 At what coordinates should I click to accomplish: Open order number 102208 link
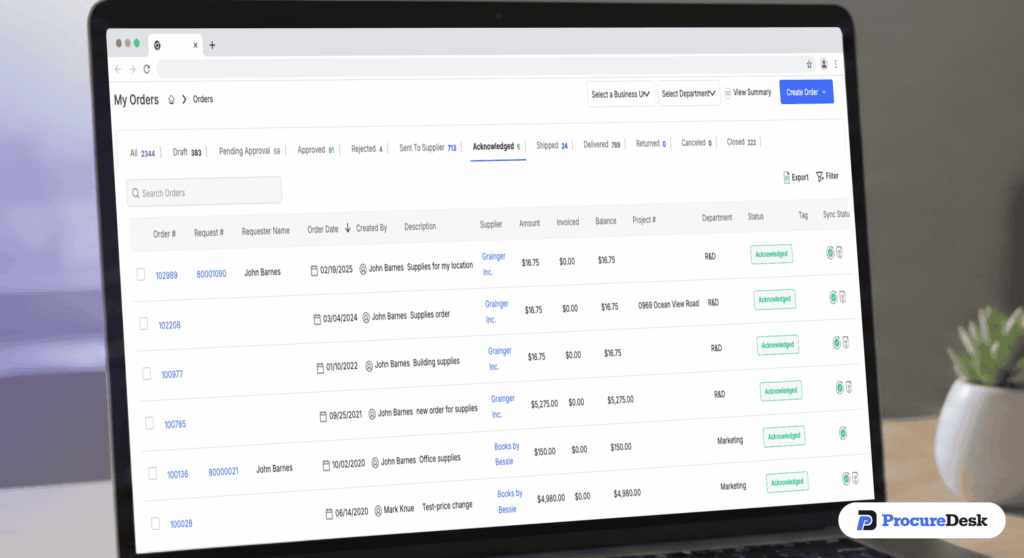pyautogui.click(x=169, y=325)
